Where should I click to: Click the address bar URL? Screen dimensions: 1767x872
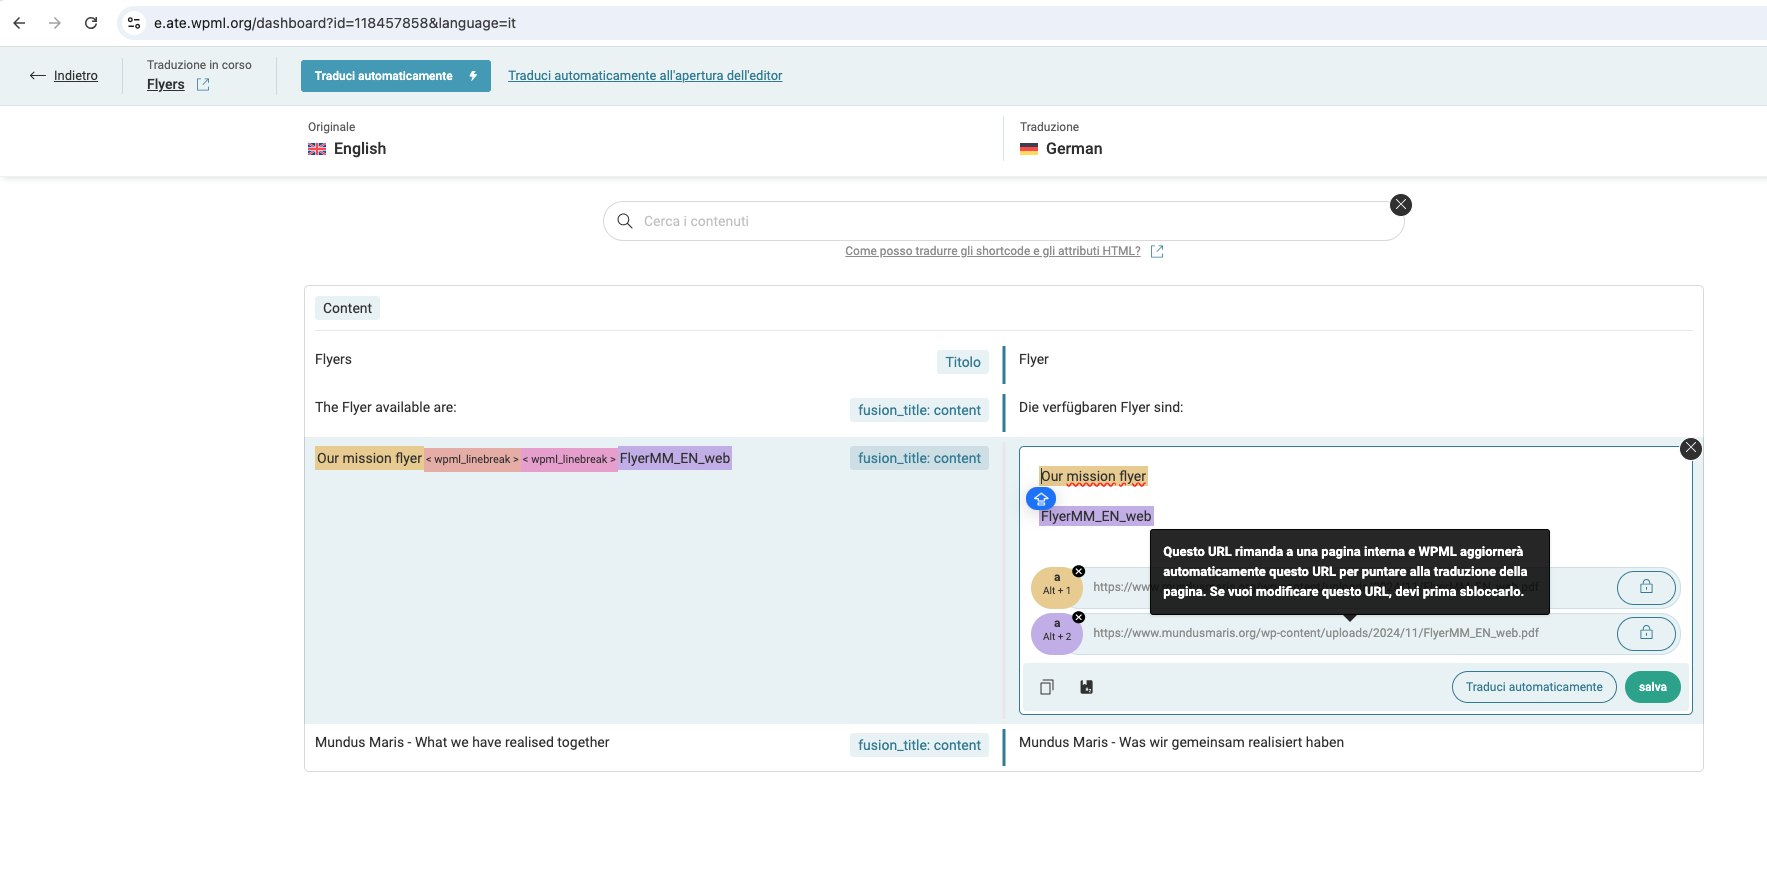click(335, 23)
